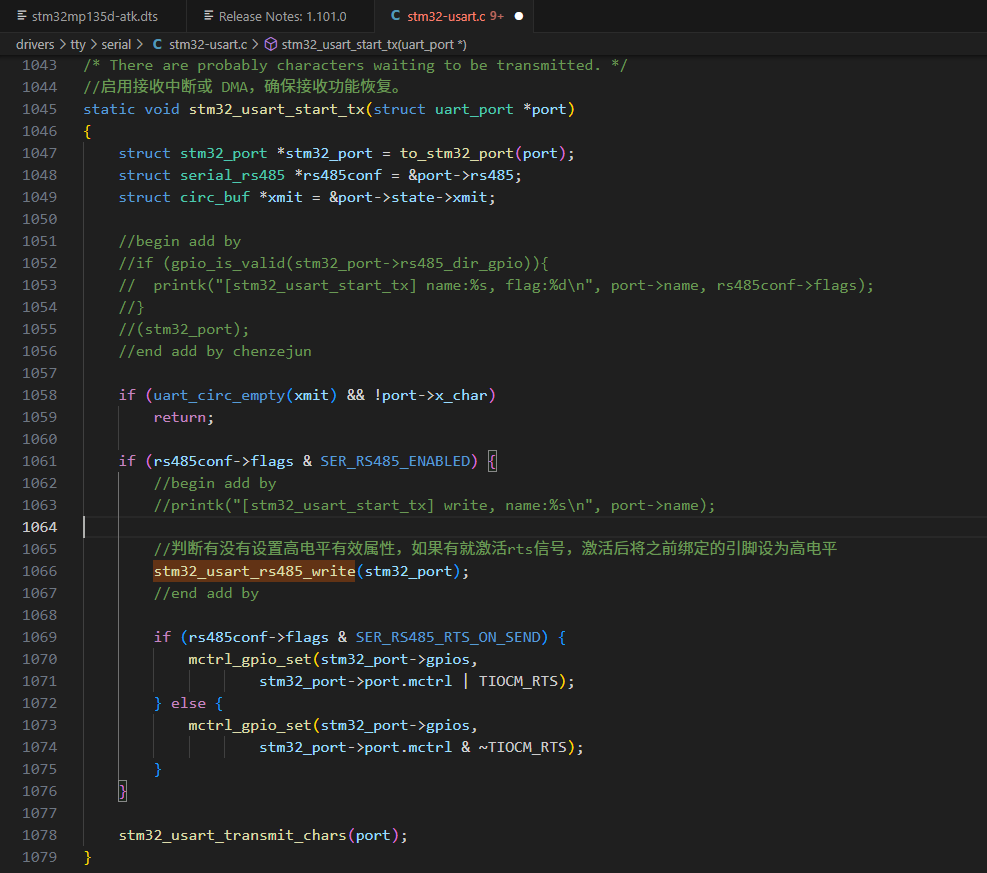
Task: Click the unsaved dot on stm32-usart.c tab
Action: point(519,16)
